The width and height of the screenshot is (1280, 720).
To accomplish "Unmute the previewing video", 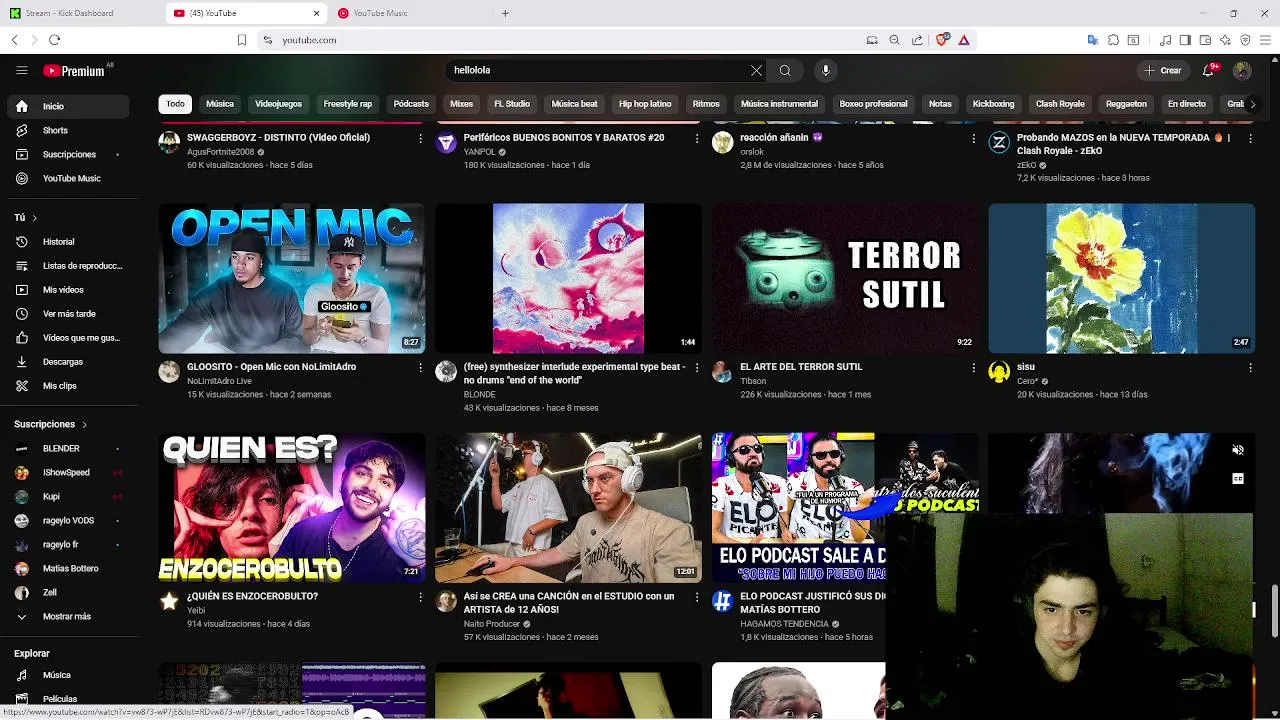I will point(1237,450).
